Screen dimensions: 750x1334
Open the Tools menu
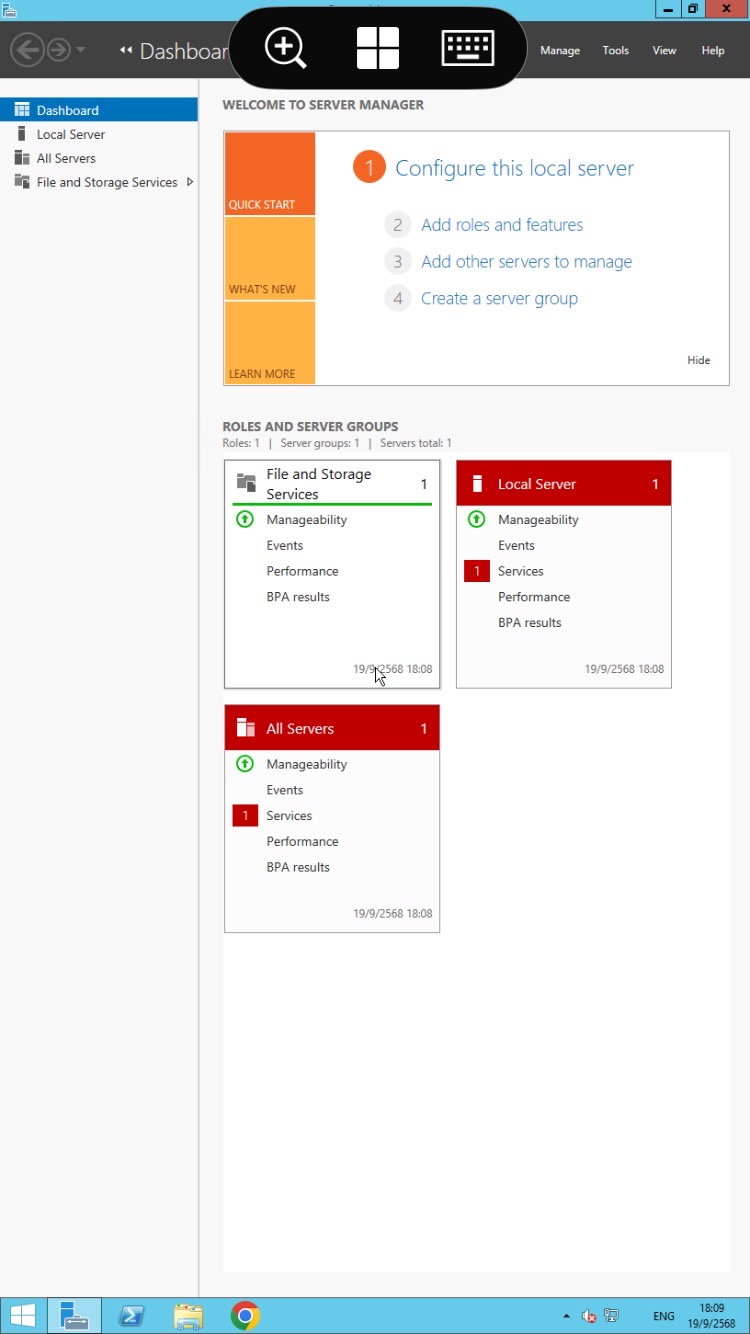616,50
